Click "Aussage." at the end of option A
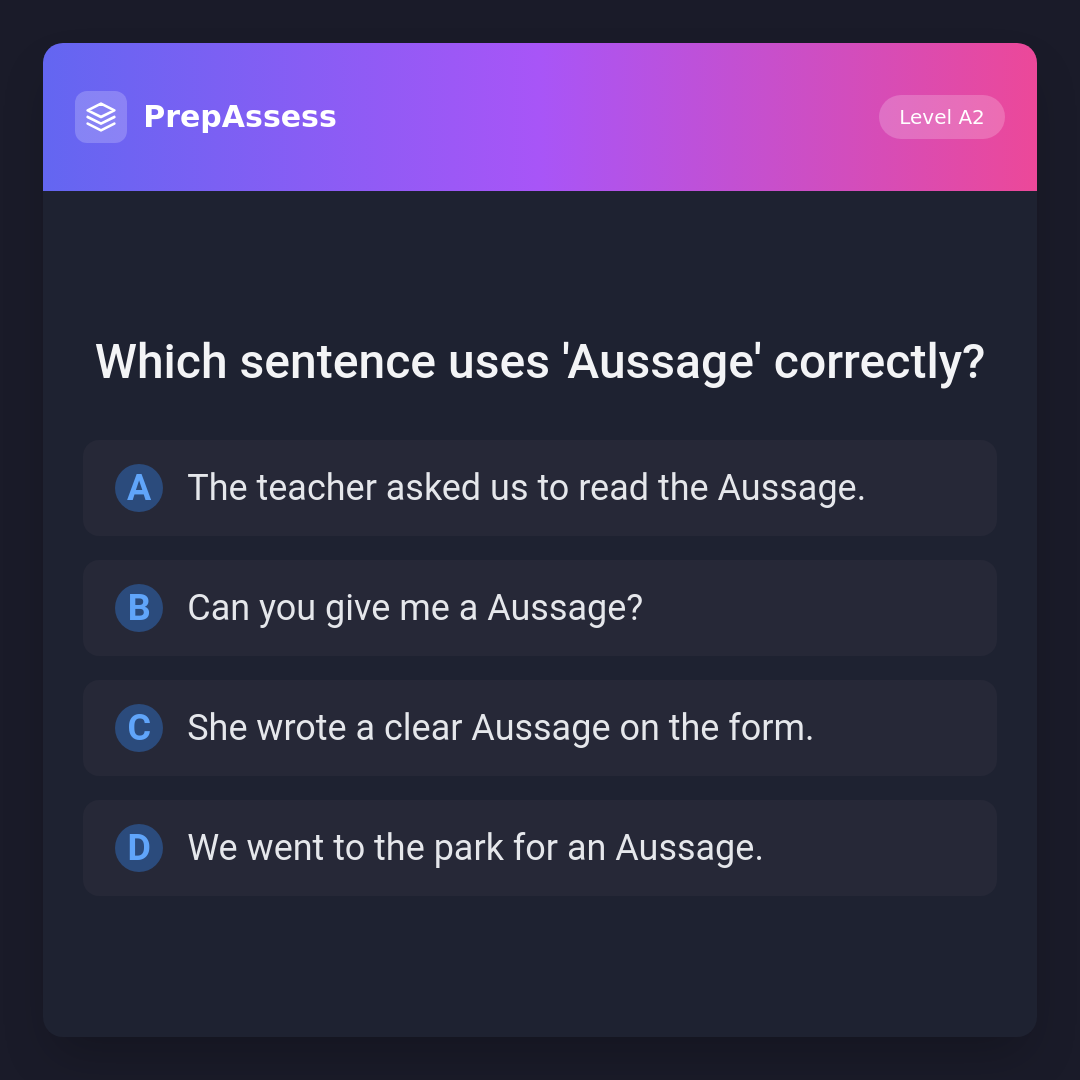Screen dimensions: 1080x1080 point(791,488)
